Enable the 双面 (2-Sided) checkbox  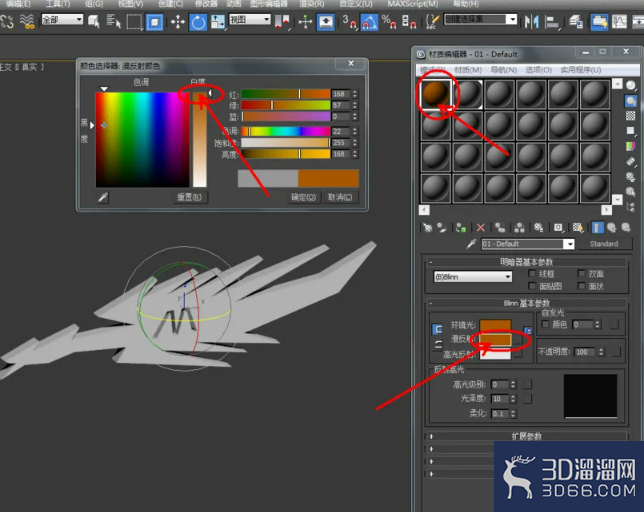pos(581,273)
